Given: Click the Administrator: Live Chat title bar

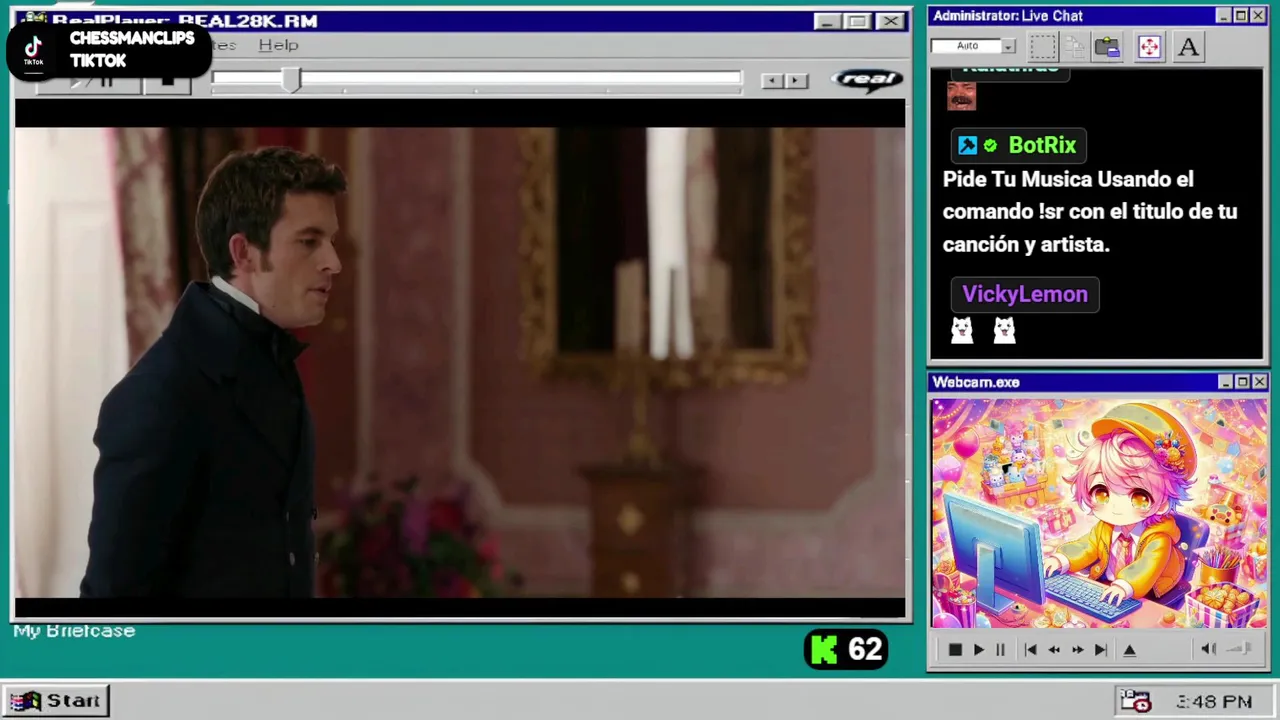Looking at the screenshot, I should coord(1098,16).
